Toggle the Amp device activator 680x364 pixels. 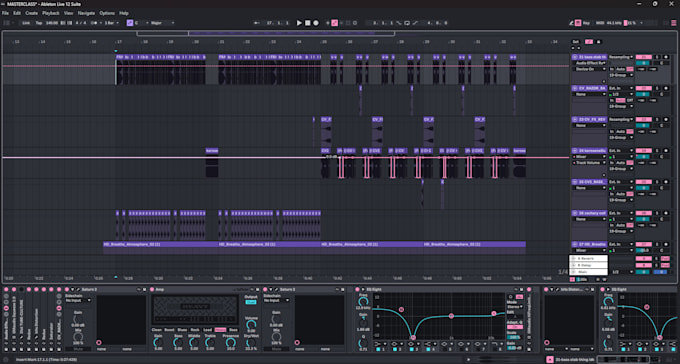coord(152,289)
